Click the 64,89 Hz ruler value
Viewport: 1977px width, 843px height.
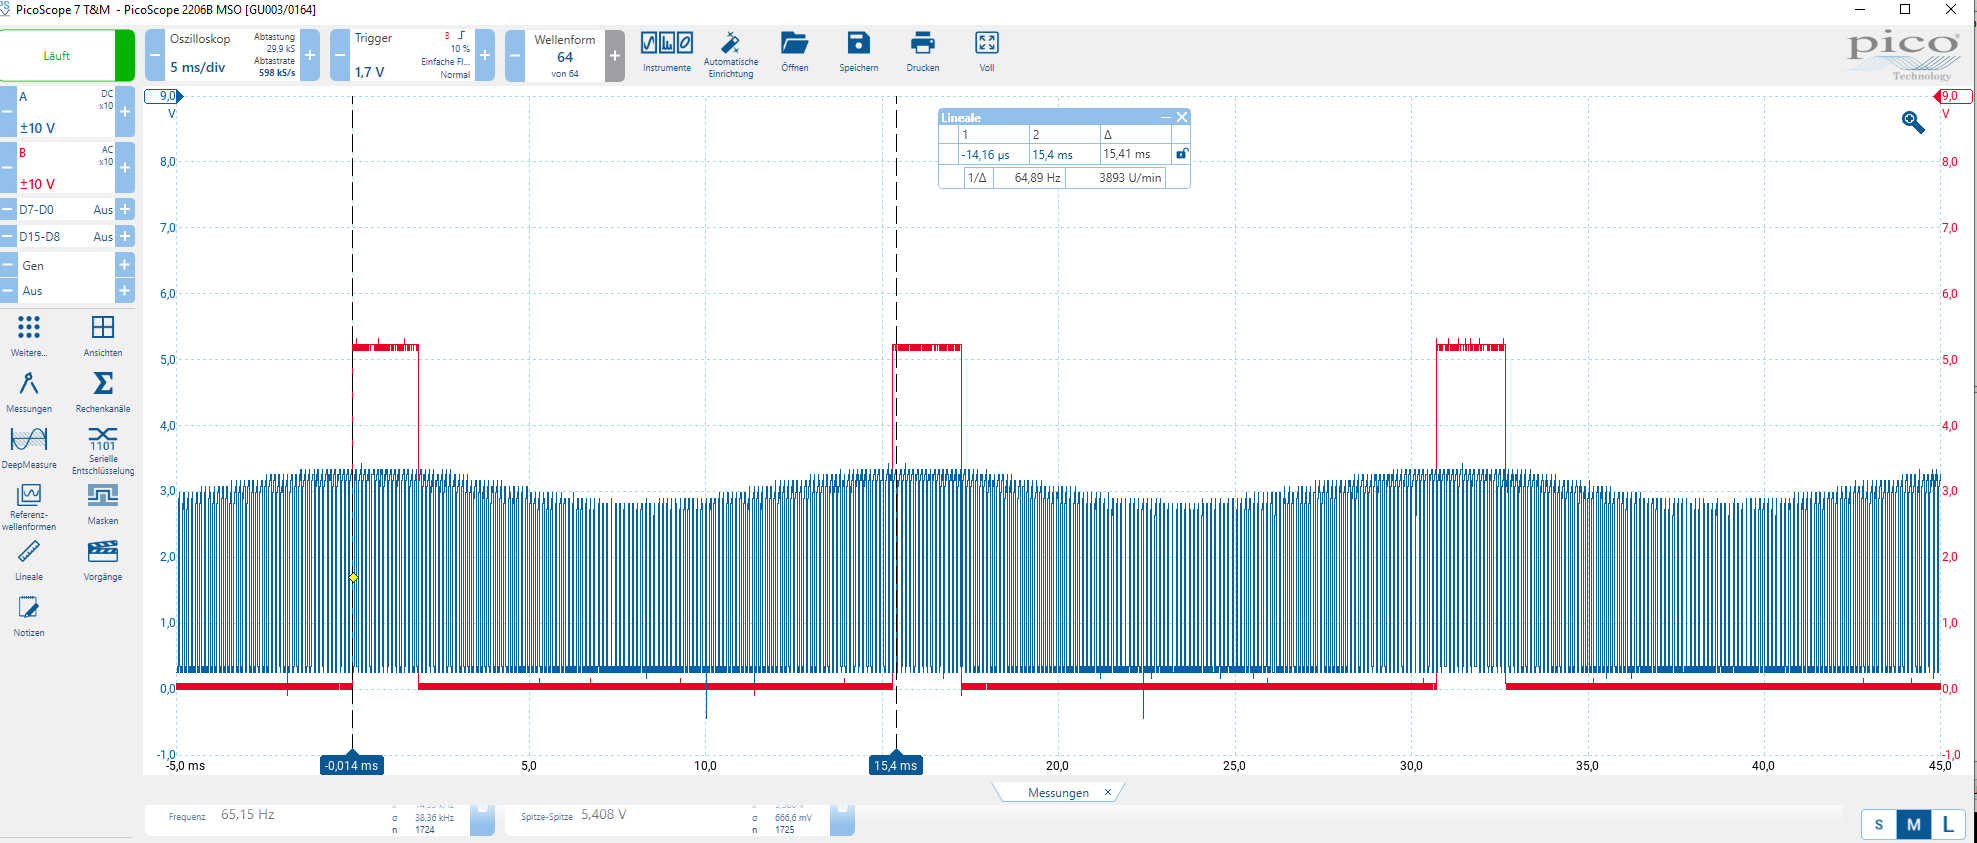click(x=1037, y=177)
